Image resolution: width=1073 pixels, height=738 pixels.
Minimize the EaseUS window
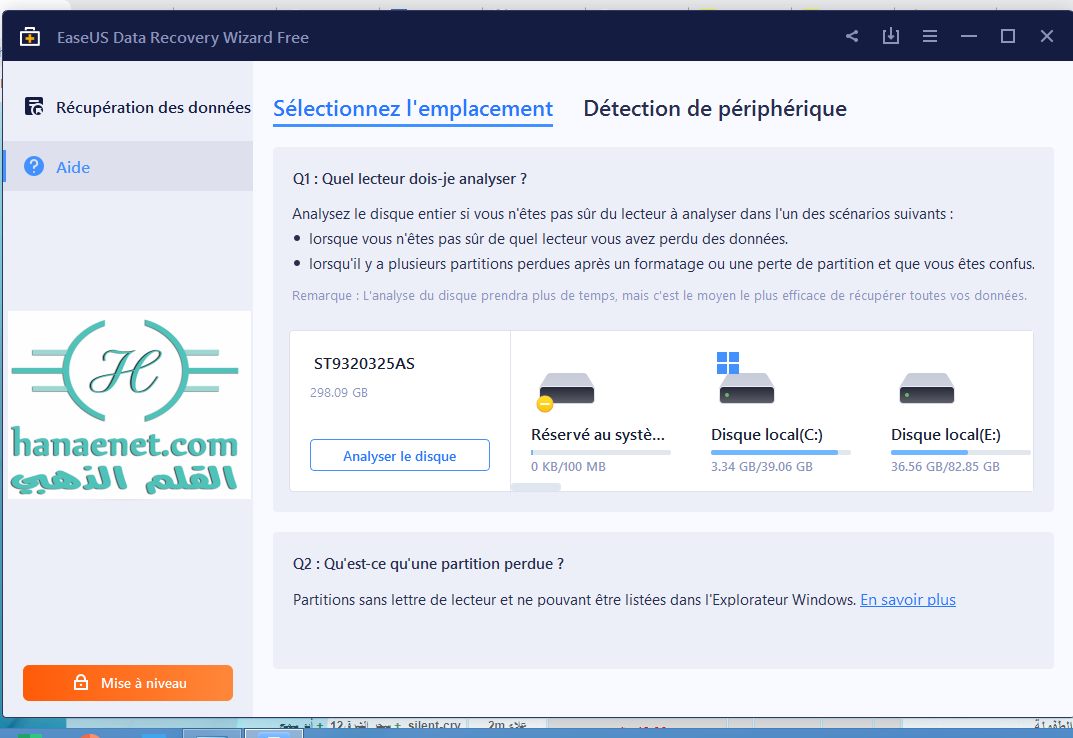click(x=968, y=36)
